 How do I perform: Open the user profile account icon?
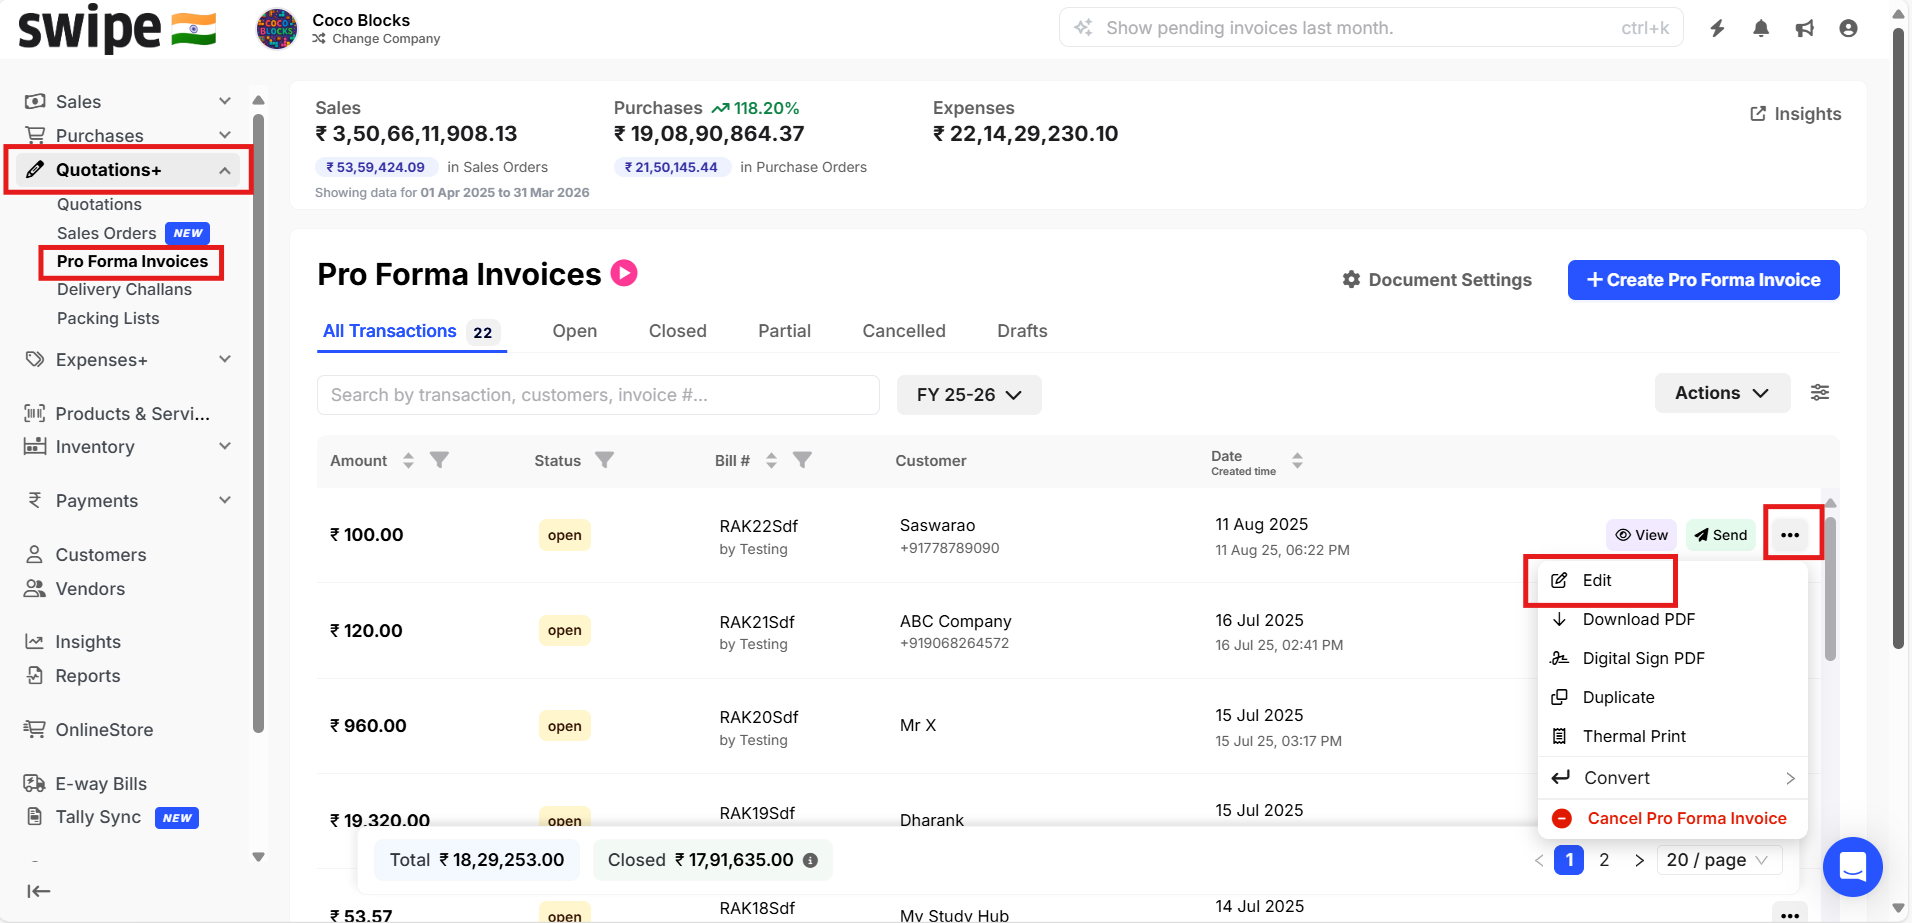coord(1848,28)
